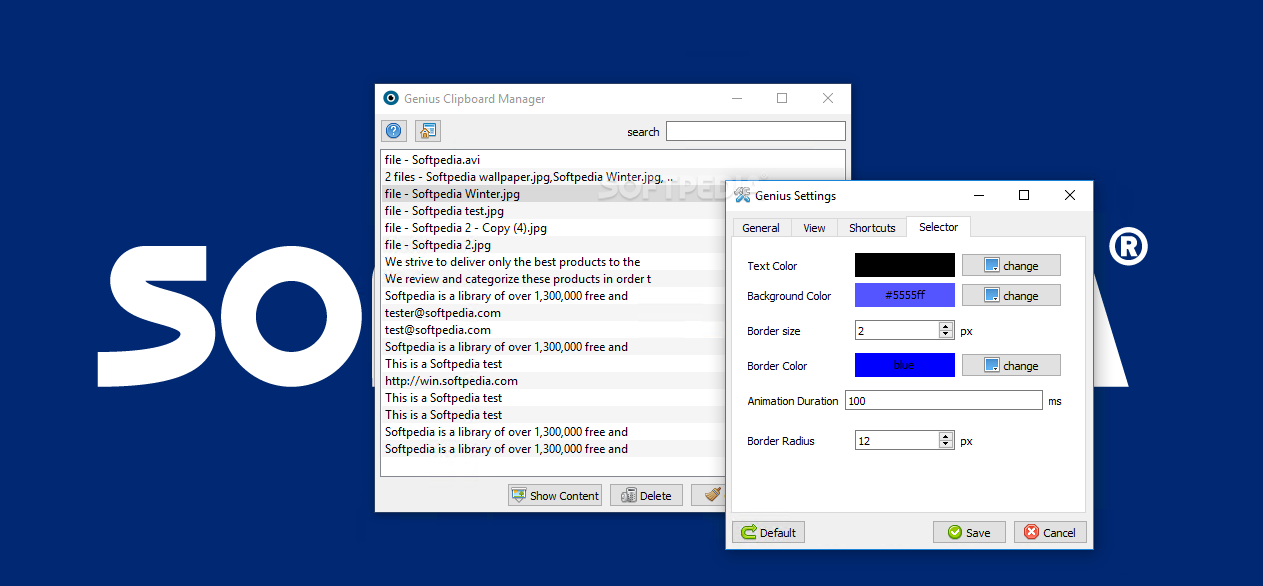Click the #5555ff Background Color swatch
Viewport: 1263px width, 586px height.
coord(905,295)
